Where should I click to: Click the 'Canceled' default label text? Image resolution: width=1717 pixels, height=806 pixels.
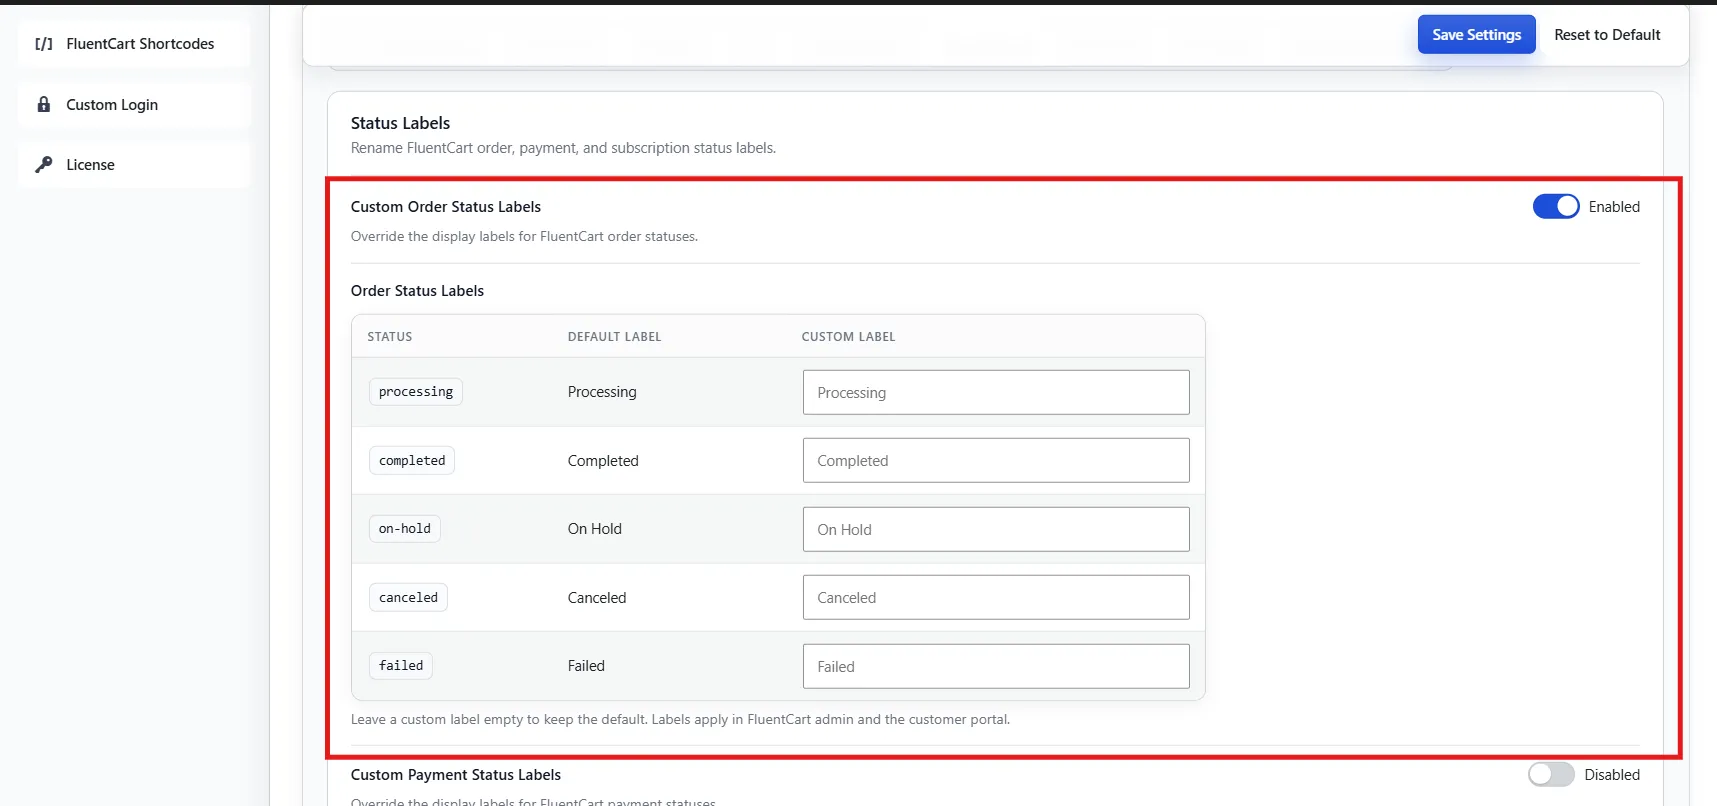(x=597, y=597)
